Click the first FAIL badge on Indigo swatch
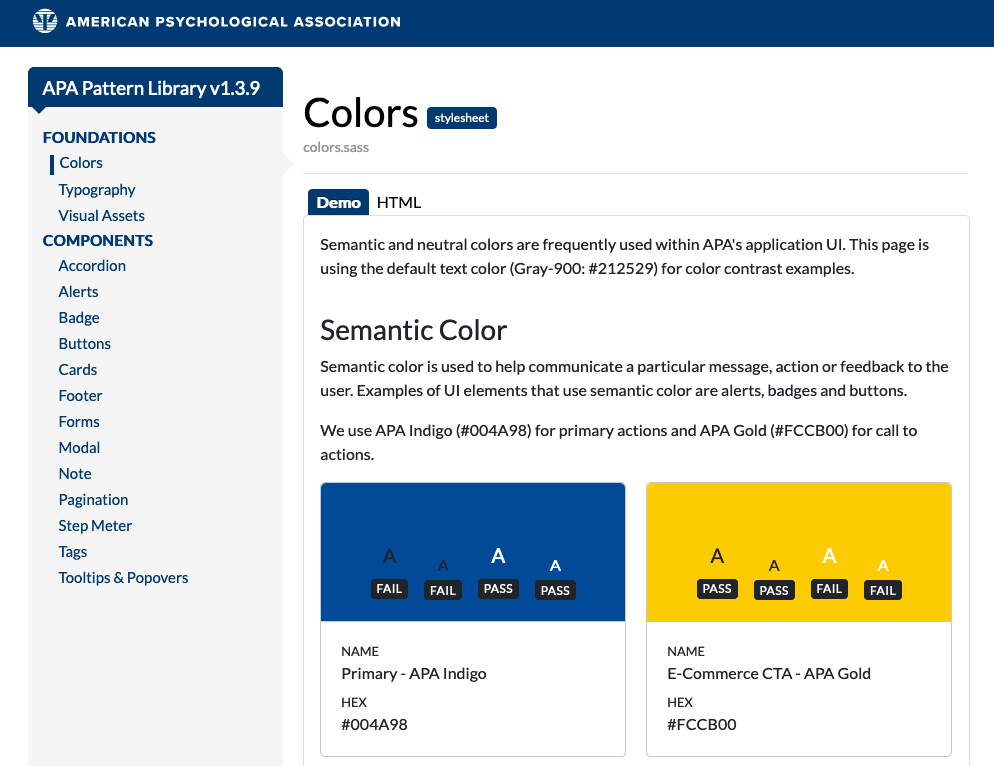Image resolution: width=994 pixels, height=766 pixels. point(390,589)
